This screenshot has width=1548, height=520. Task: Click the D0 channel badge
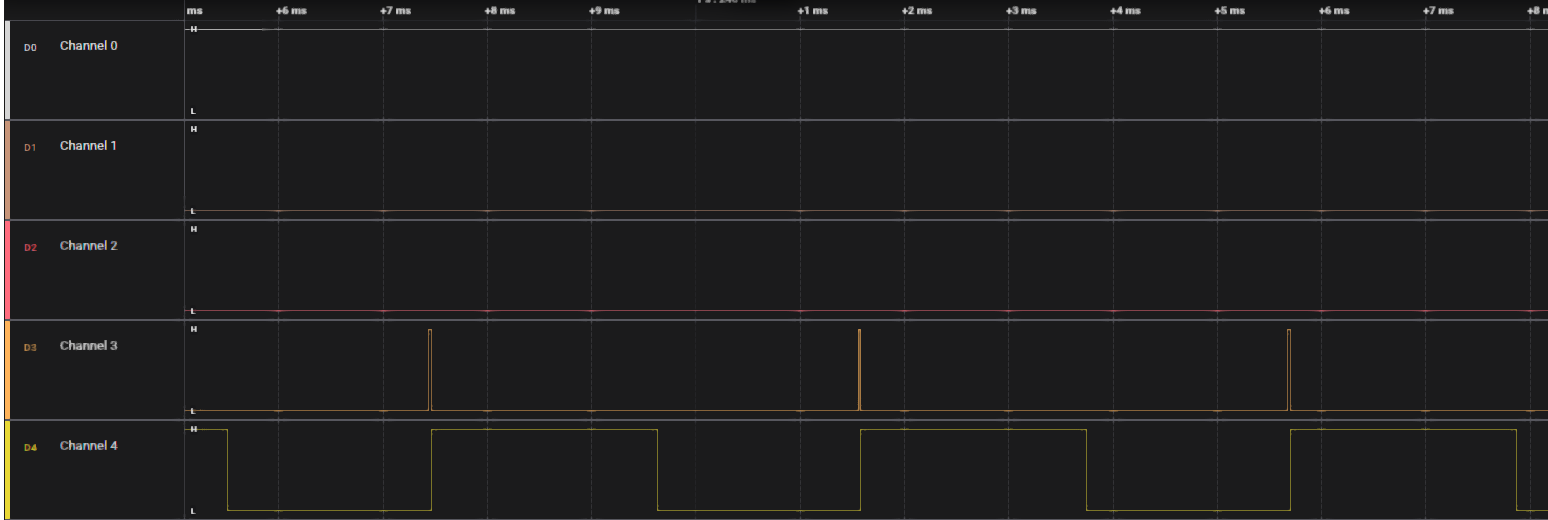30,47
